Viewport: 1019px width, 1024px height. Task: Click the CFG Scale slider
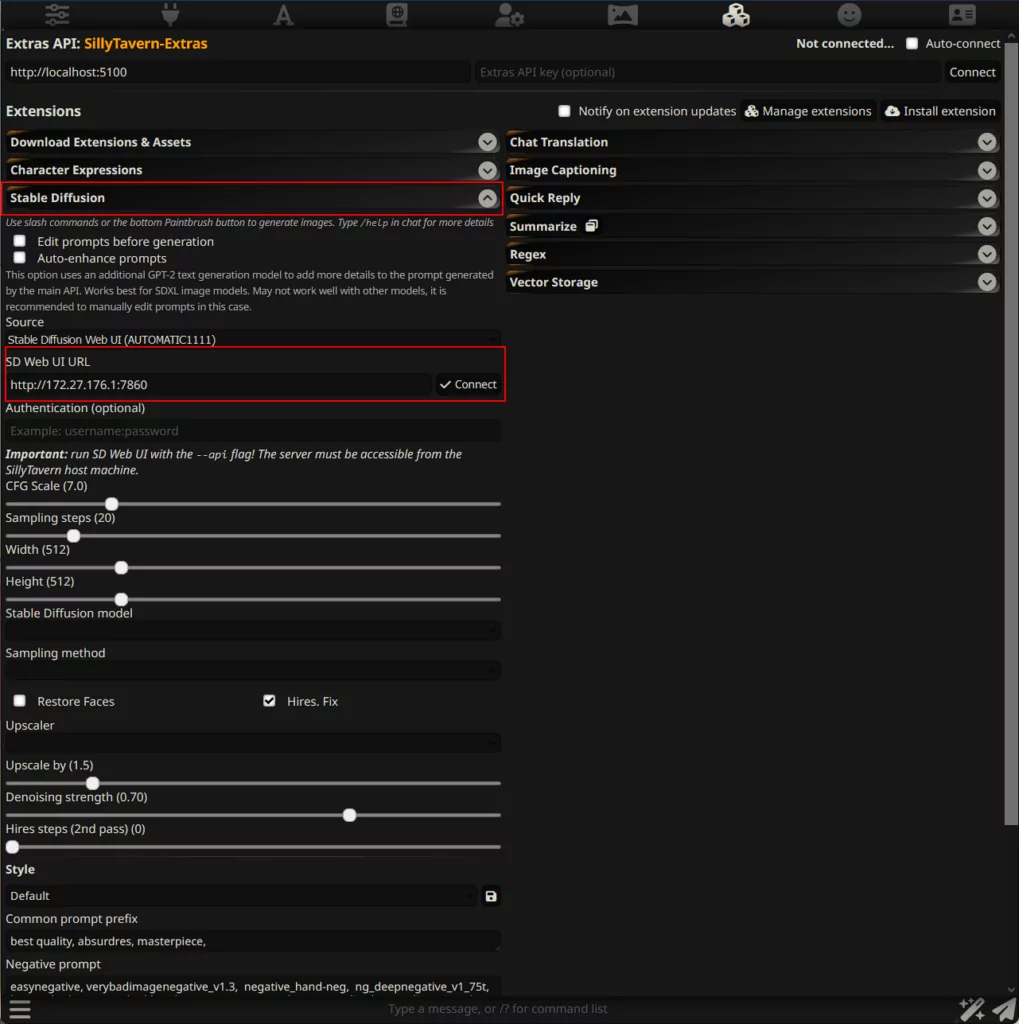(x=252, y=504)
